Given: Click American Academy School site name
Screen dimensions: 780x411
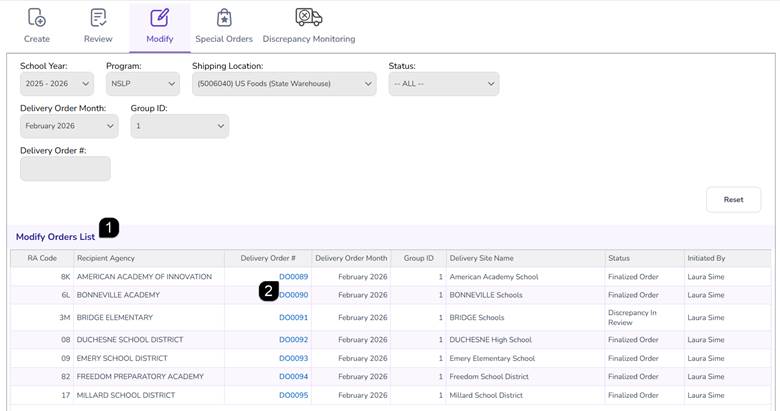Looking at the screenshot, I should [x=494, y=277].
